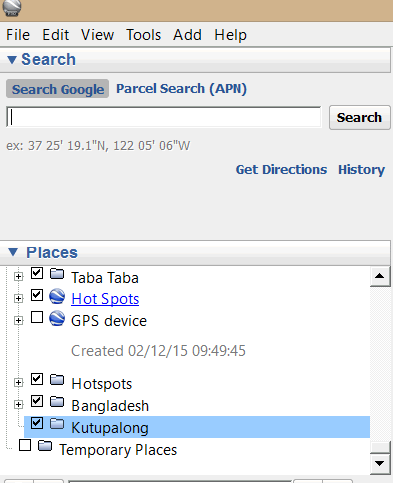The image size is (393, 483).
Task: Click the Temporary Places folder icon
Action: pos(45,446)
